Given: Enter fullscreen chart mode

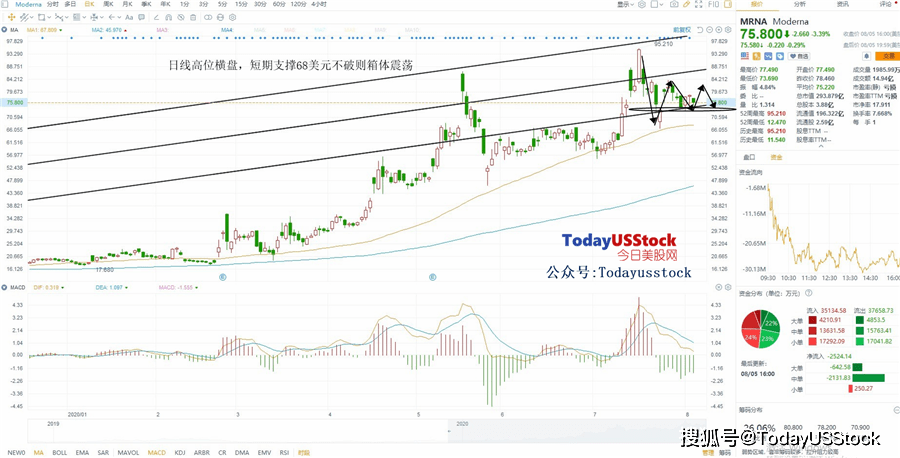Looking at the screenshot, I should click(699, 4).
